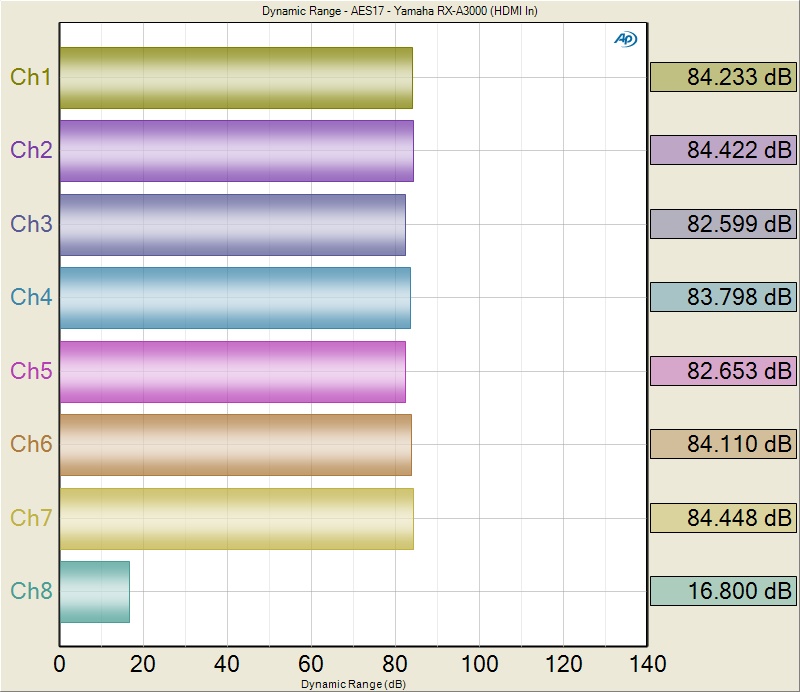Select the 16.800 dB value box
The height and width of the screenshot is (692, 800).
[x=723, y=591]
